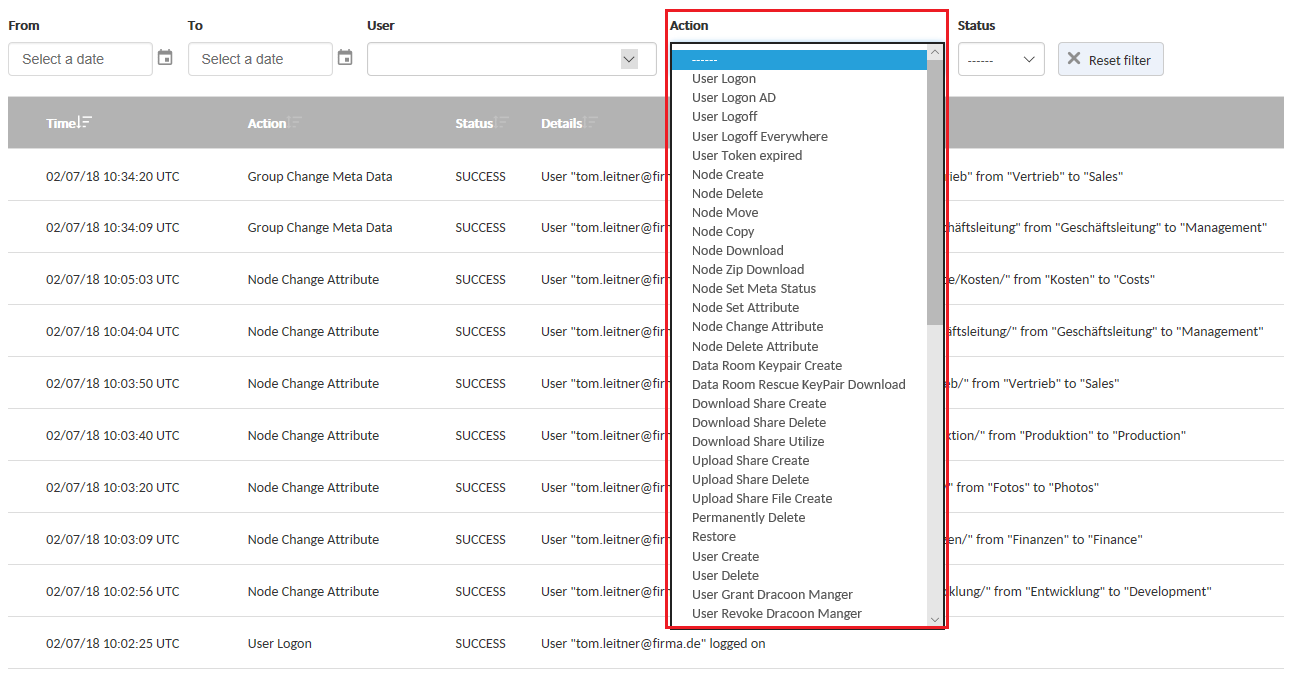This screenshot has width=1298, height=676.
Task: Click the Time column header
Action: pos(61,123)
